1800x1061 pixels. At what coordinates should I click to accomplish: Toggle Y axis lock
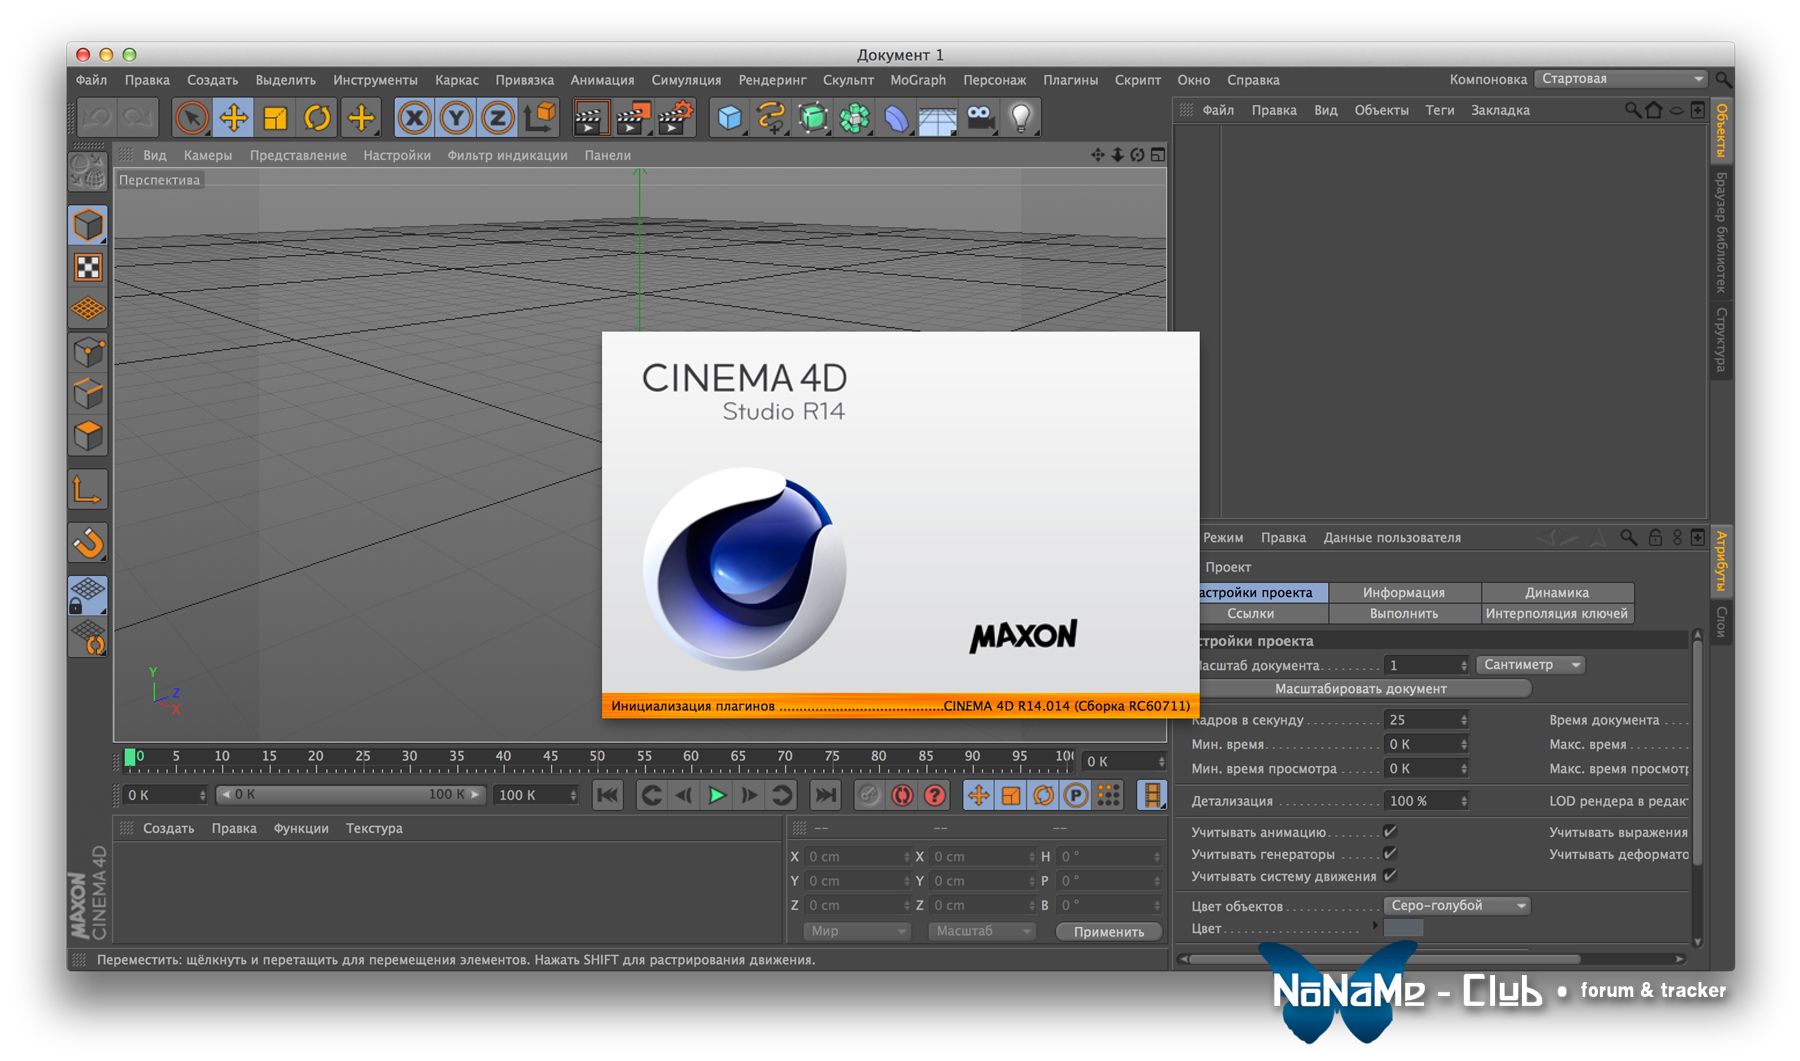click(456, 118)
